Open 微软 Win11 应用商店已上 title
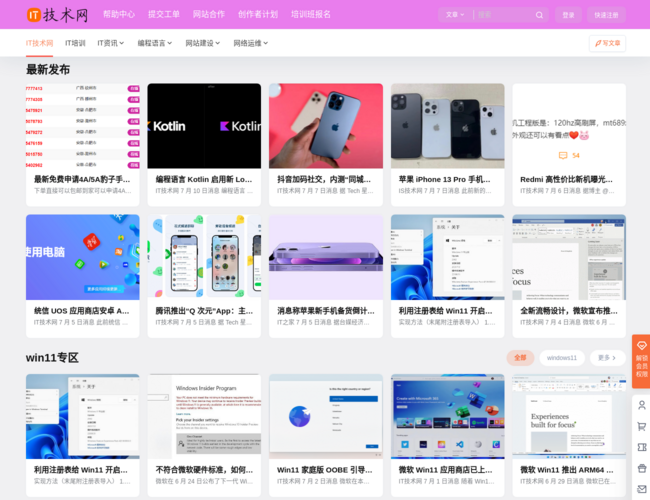Screen dimensions: 650x500 (x=446, y=470)
